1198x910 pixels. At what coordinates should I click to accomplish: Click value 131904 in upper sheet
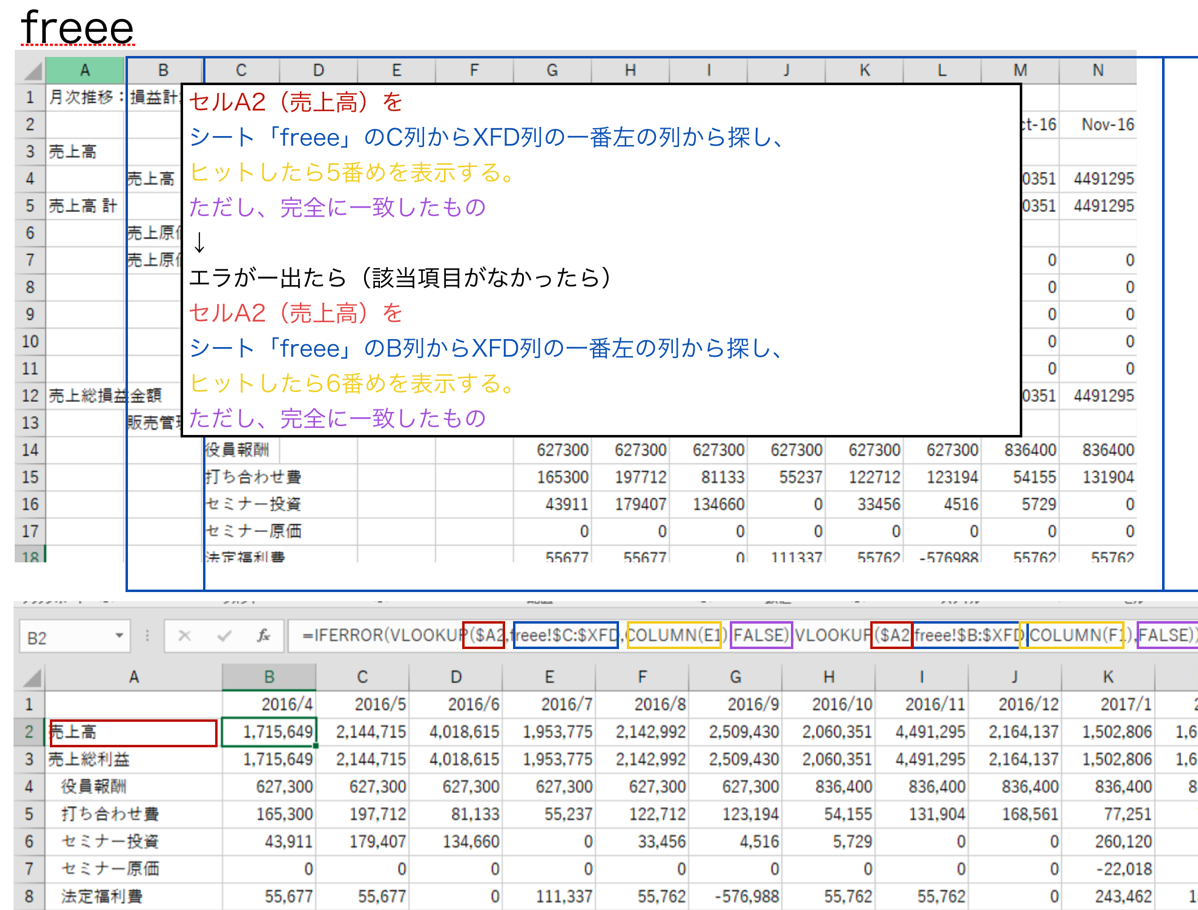[x=1098, y=478]
